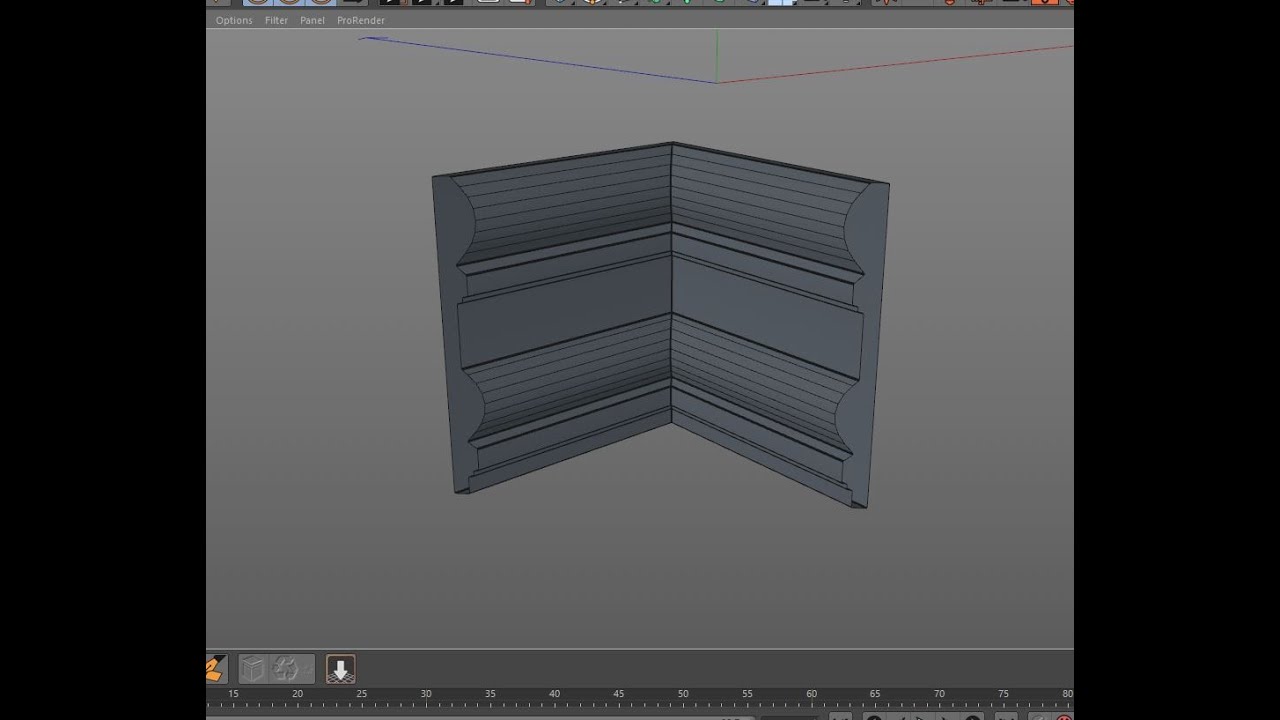Jump to frame 25 on timeline

tap(361, 694)
